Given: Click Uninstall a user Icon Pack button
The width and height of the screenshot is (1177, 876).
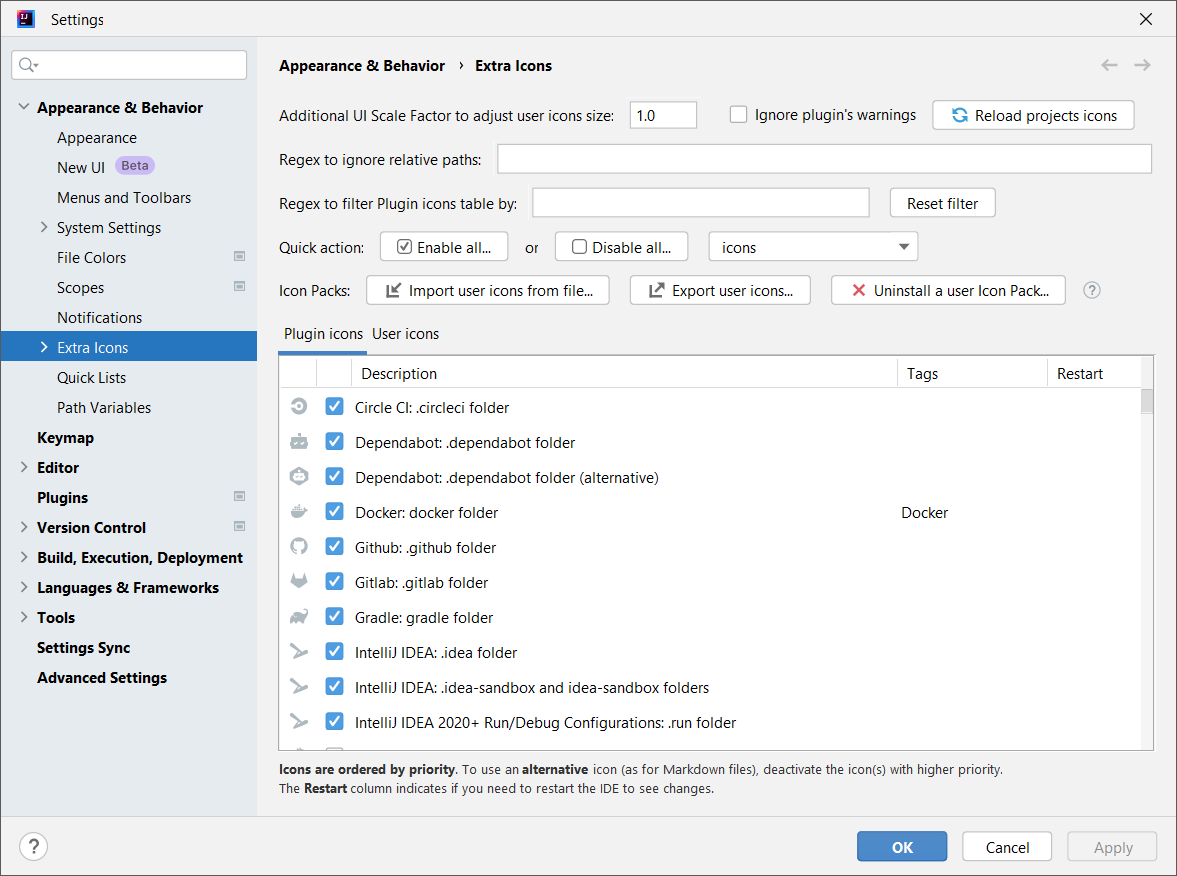Looking at the screenshot, I should pyautogui.click(x=948, y=290).
